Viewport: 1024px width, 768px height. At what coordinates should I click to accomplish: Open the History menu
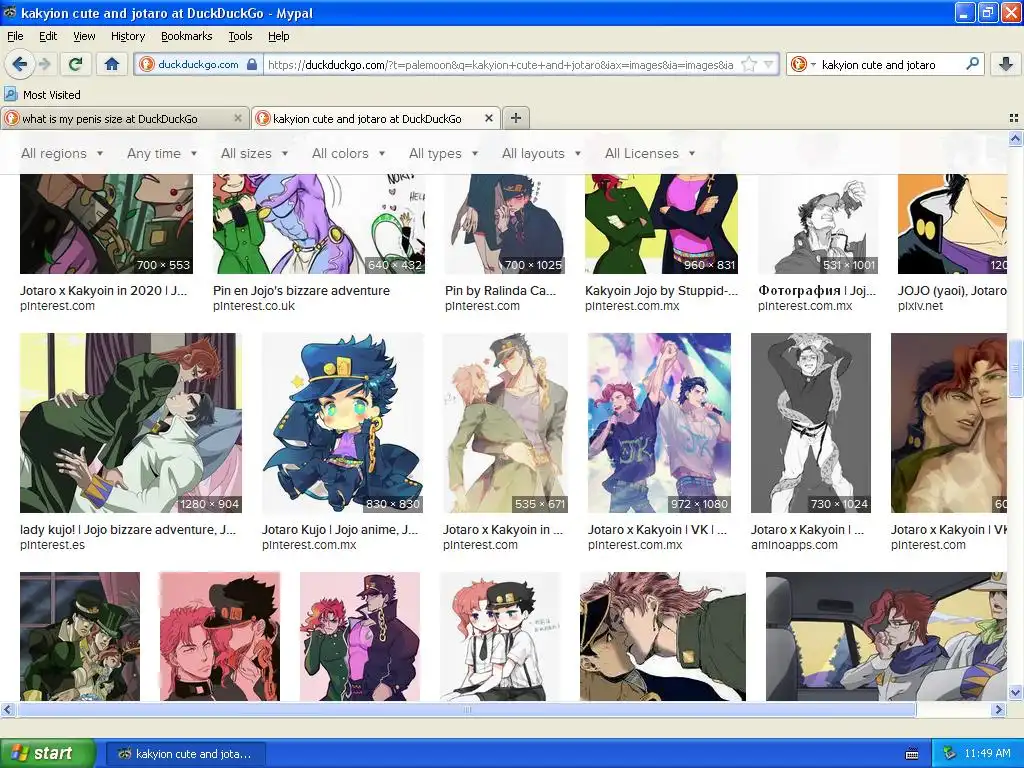pos(127,36)
